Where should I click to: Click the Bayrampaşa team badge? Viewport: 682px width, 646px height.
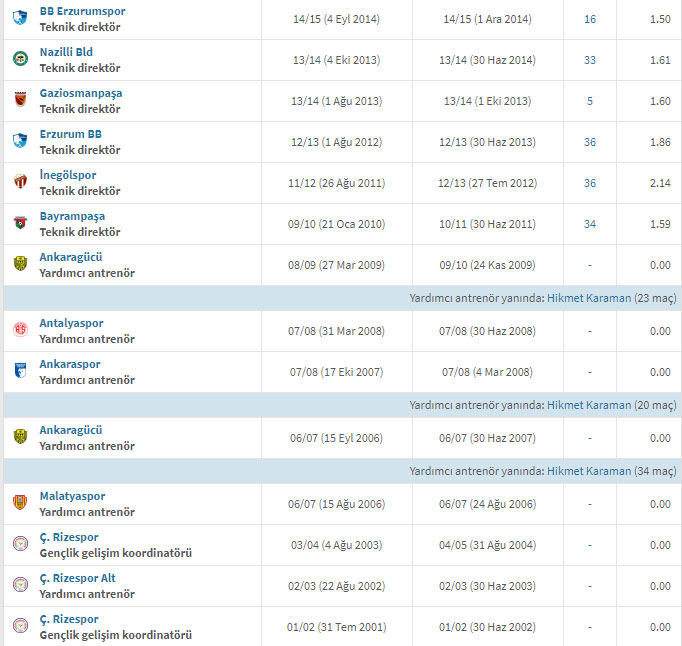20,223
